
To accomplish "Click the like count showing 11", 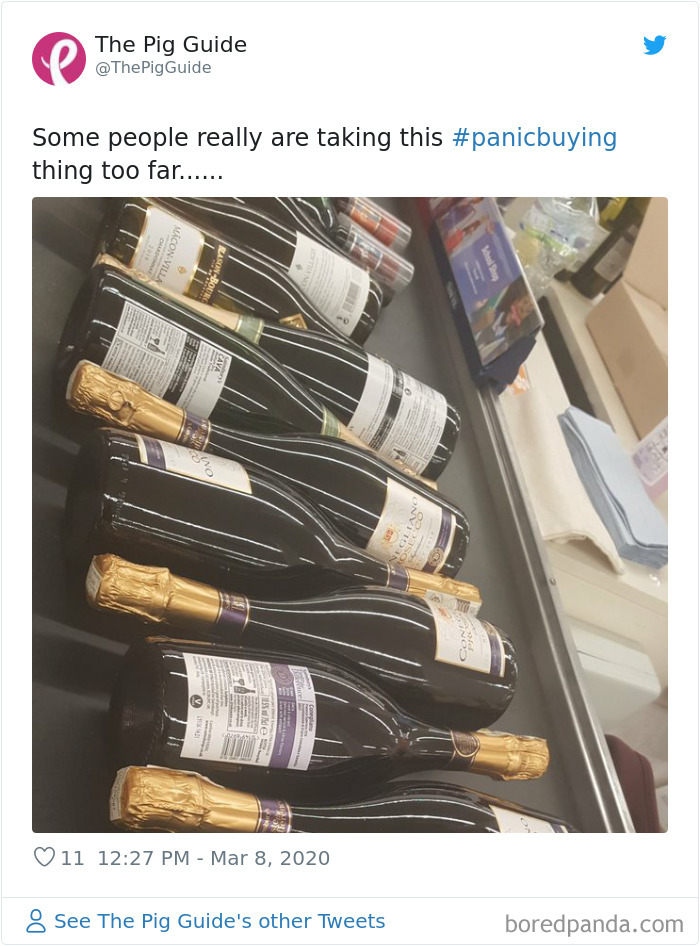I will pyautogui.click(x=68, y=857).
